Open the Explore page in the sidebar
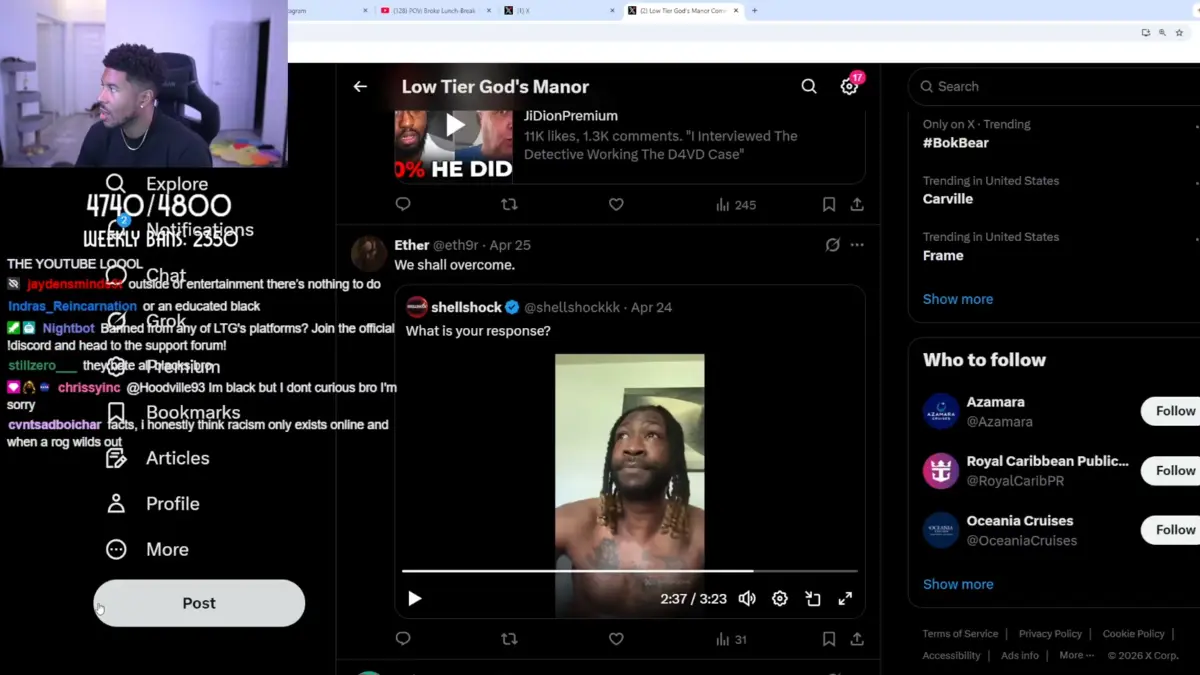The image size is (1200, 675). [158, 184]
